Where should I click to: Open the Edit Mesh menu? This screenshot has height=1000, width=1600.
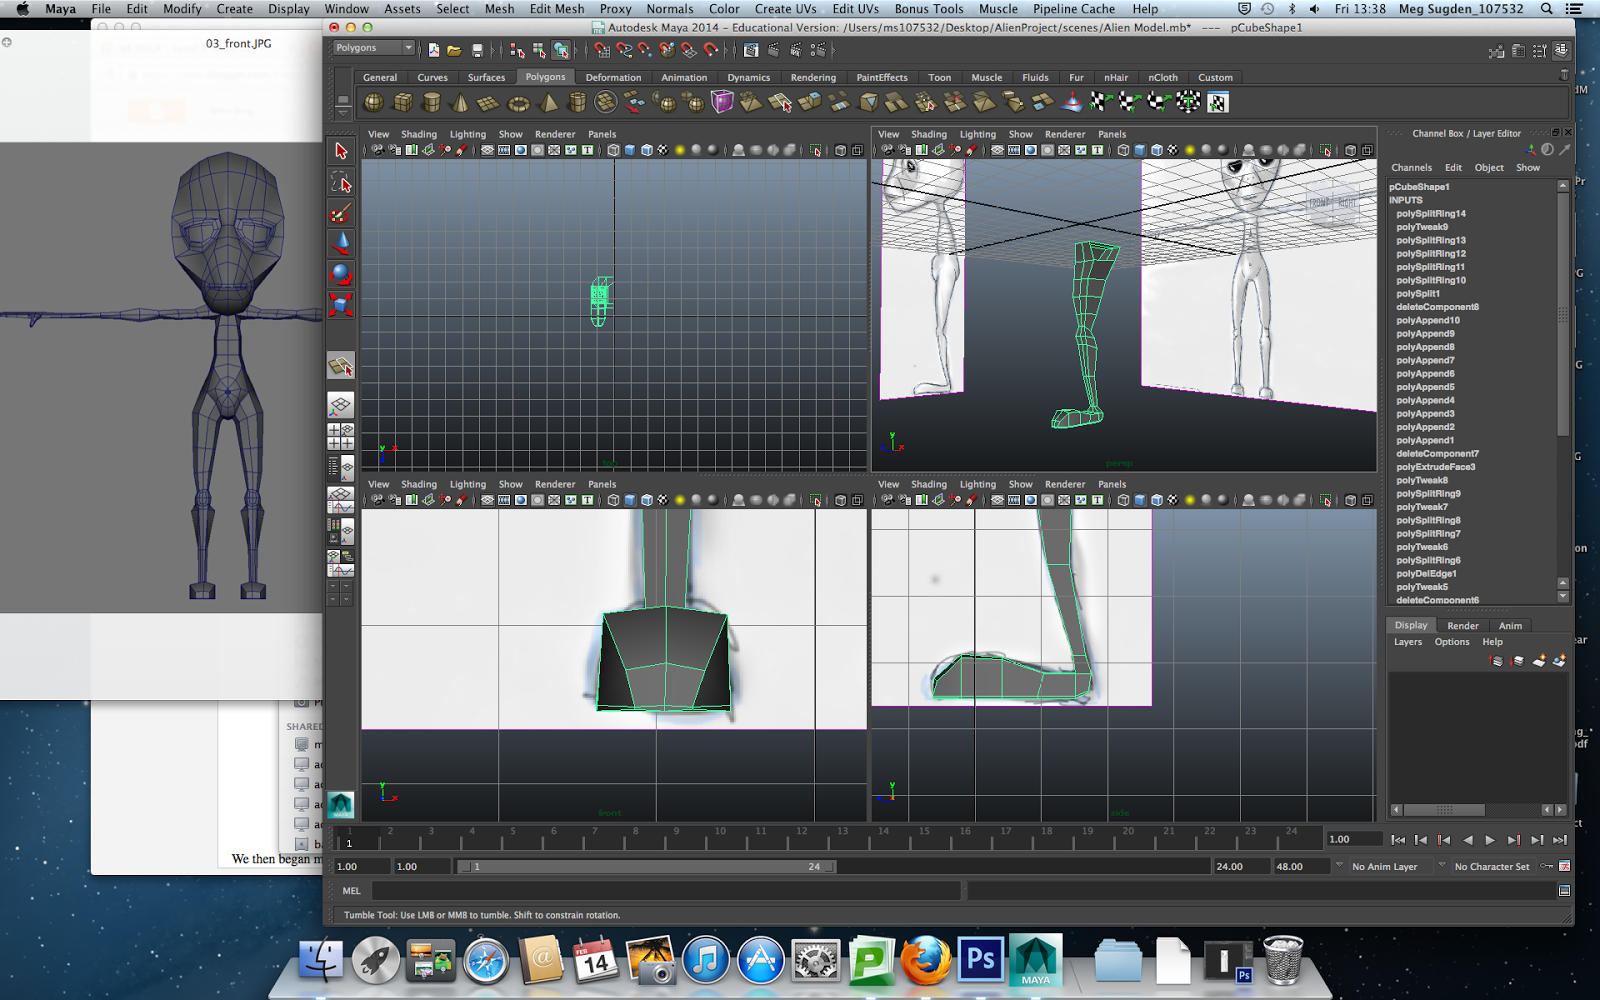coord(556,8)
